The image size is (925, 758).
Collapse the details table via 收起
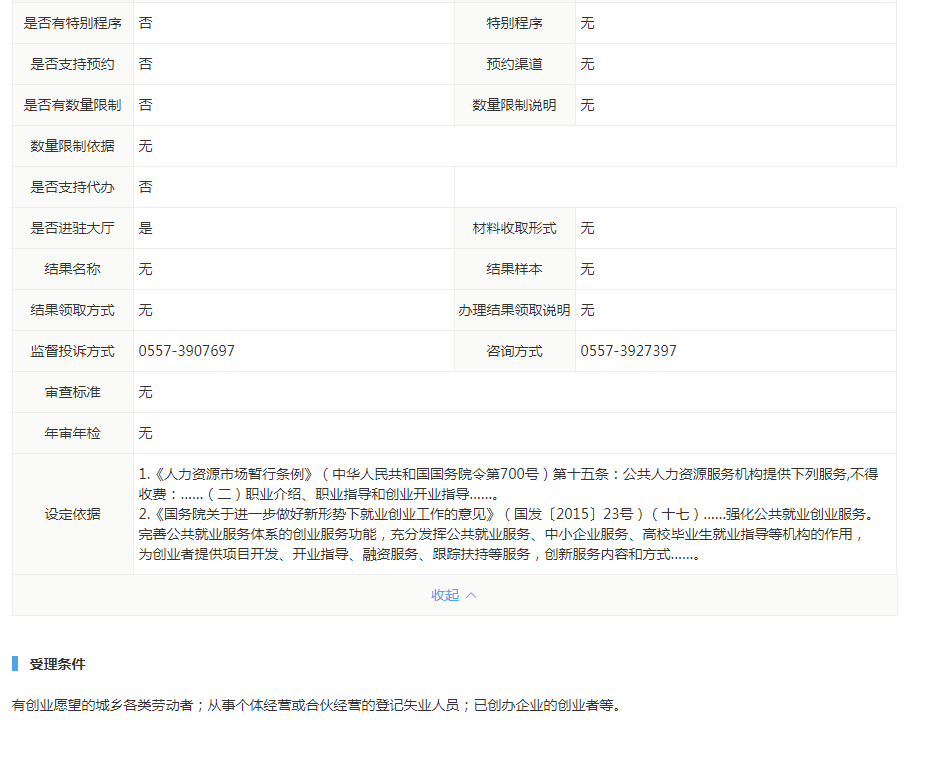tap(445, 595)
